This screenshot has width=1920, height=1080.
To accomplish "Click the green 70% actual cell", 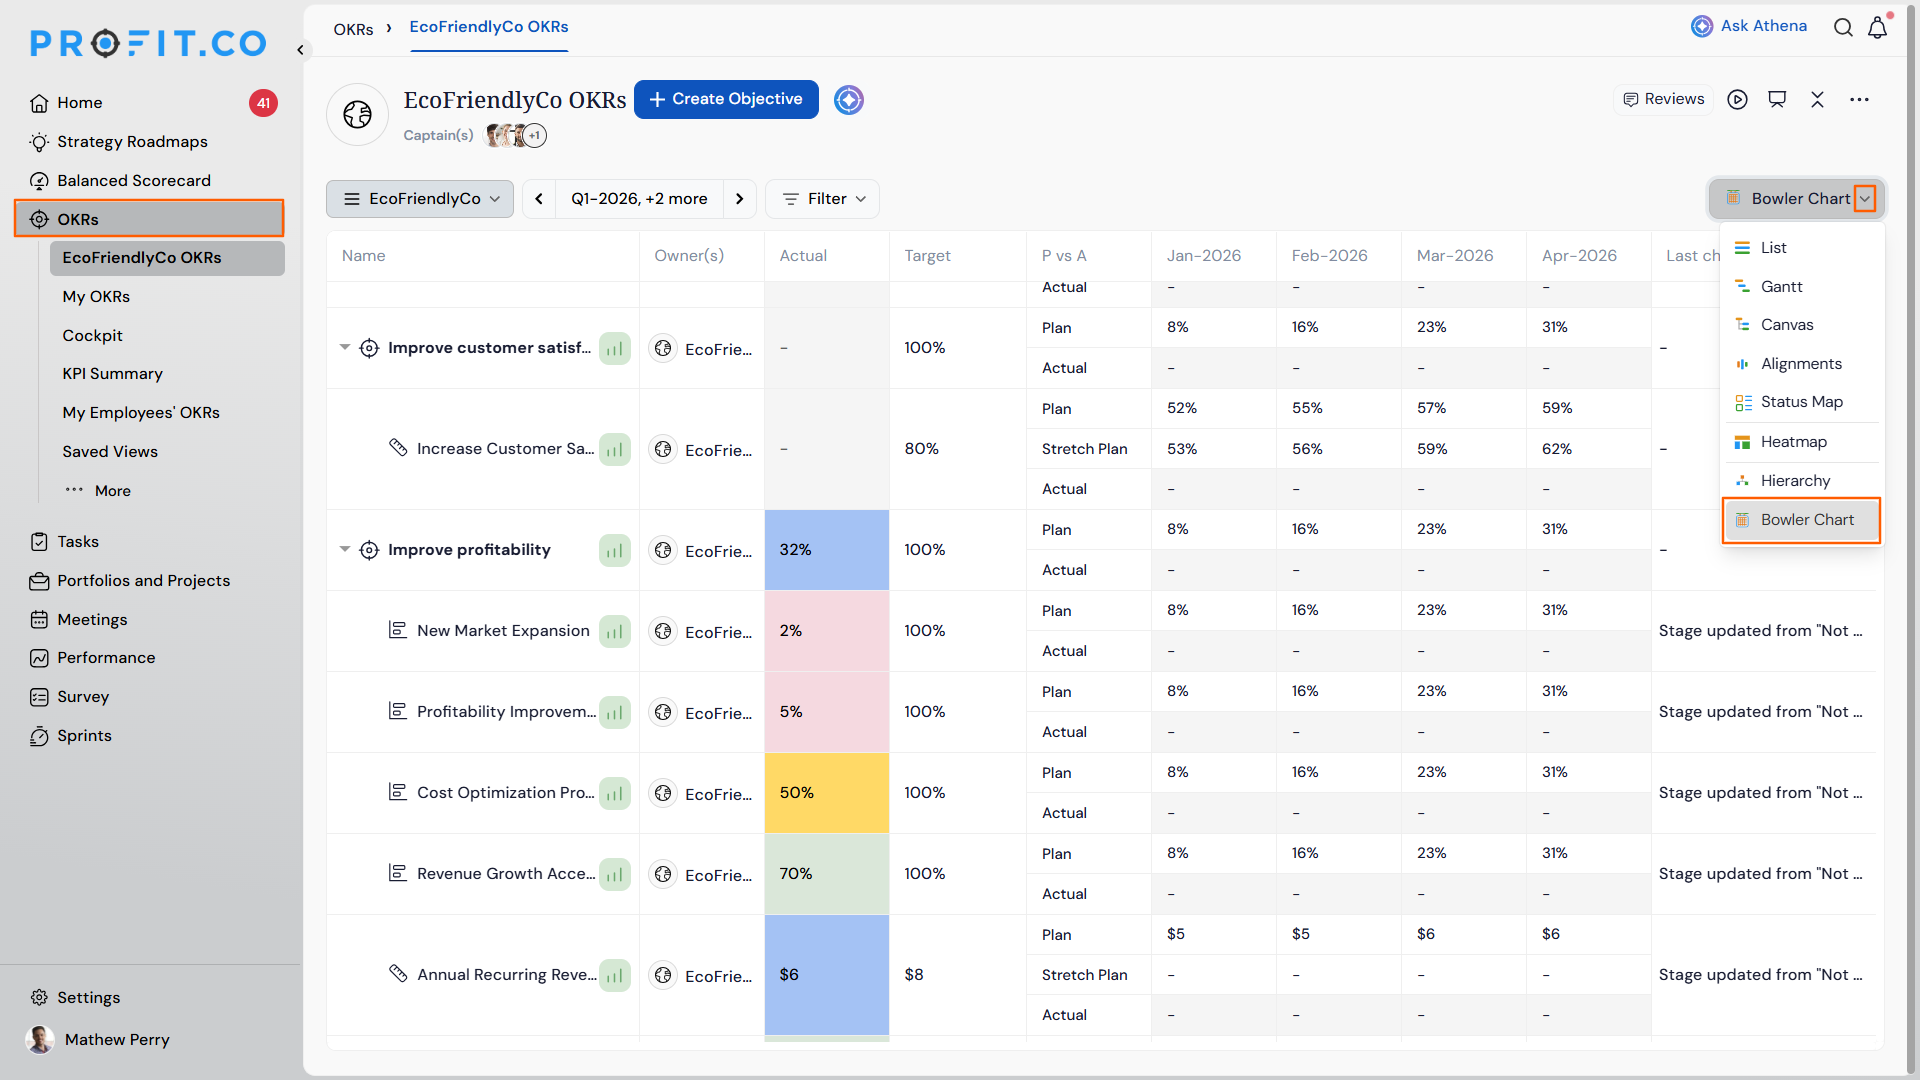I will (826, 874).
